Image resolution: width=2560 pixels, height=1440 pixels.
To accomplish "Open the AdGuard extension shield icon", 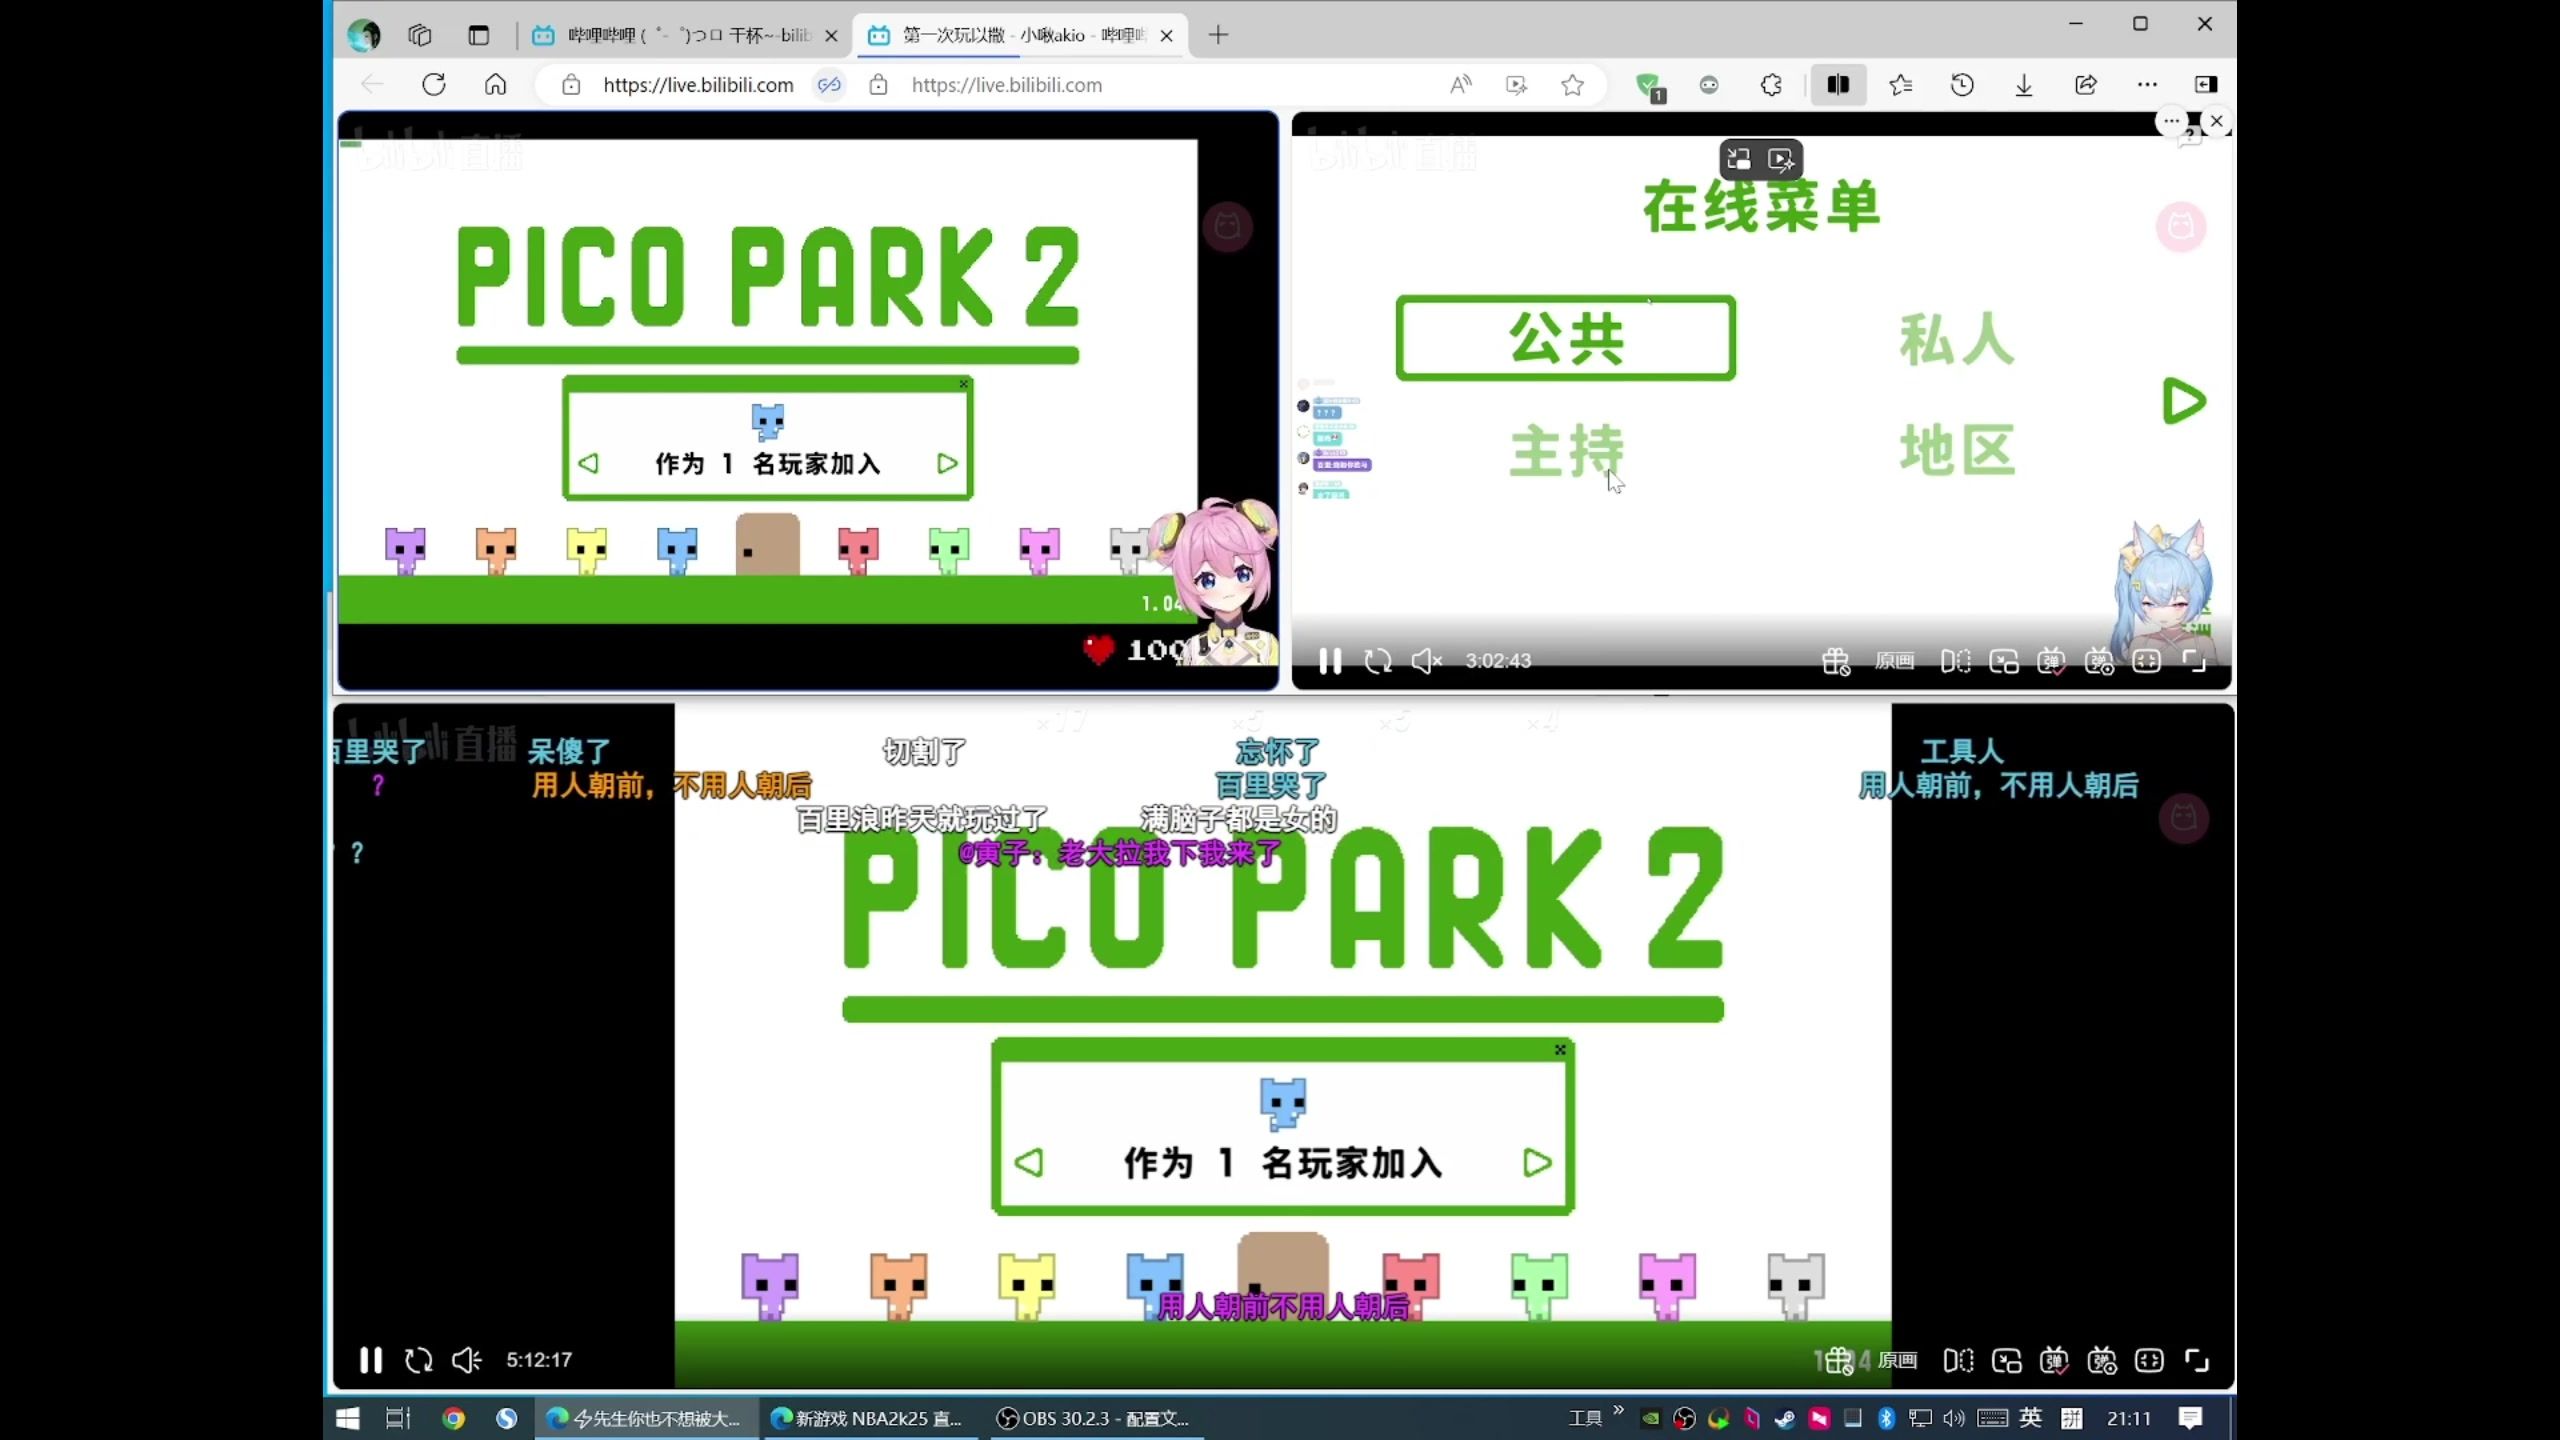I will click(x=1649, y=87).
